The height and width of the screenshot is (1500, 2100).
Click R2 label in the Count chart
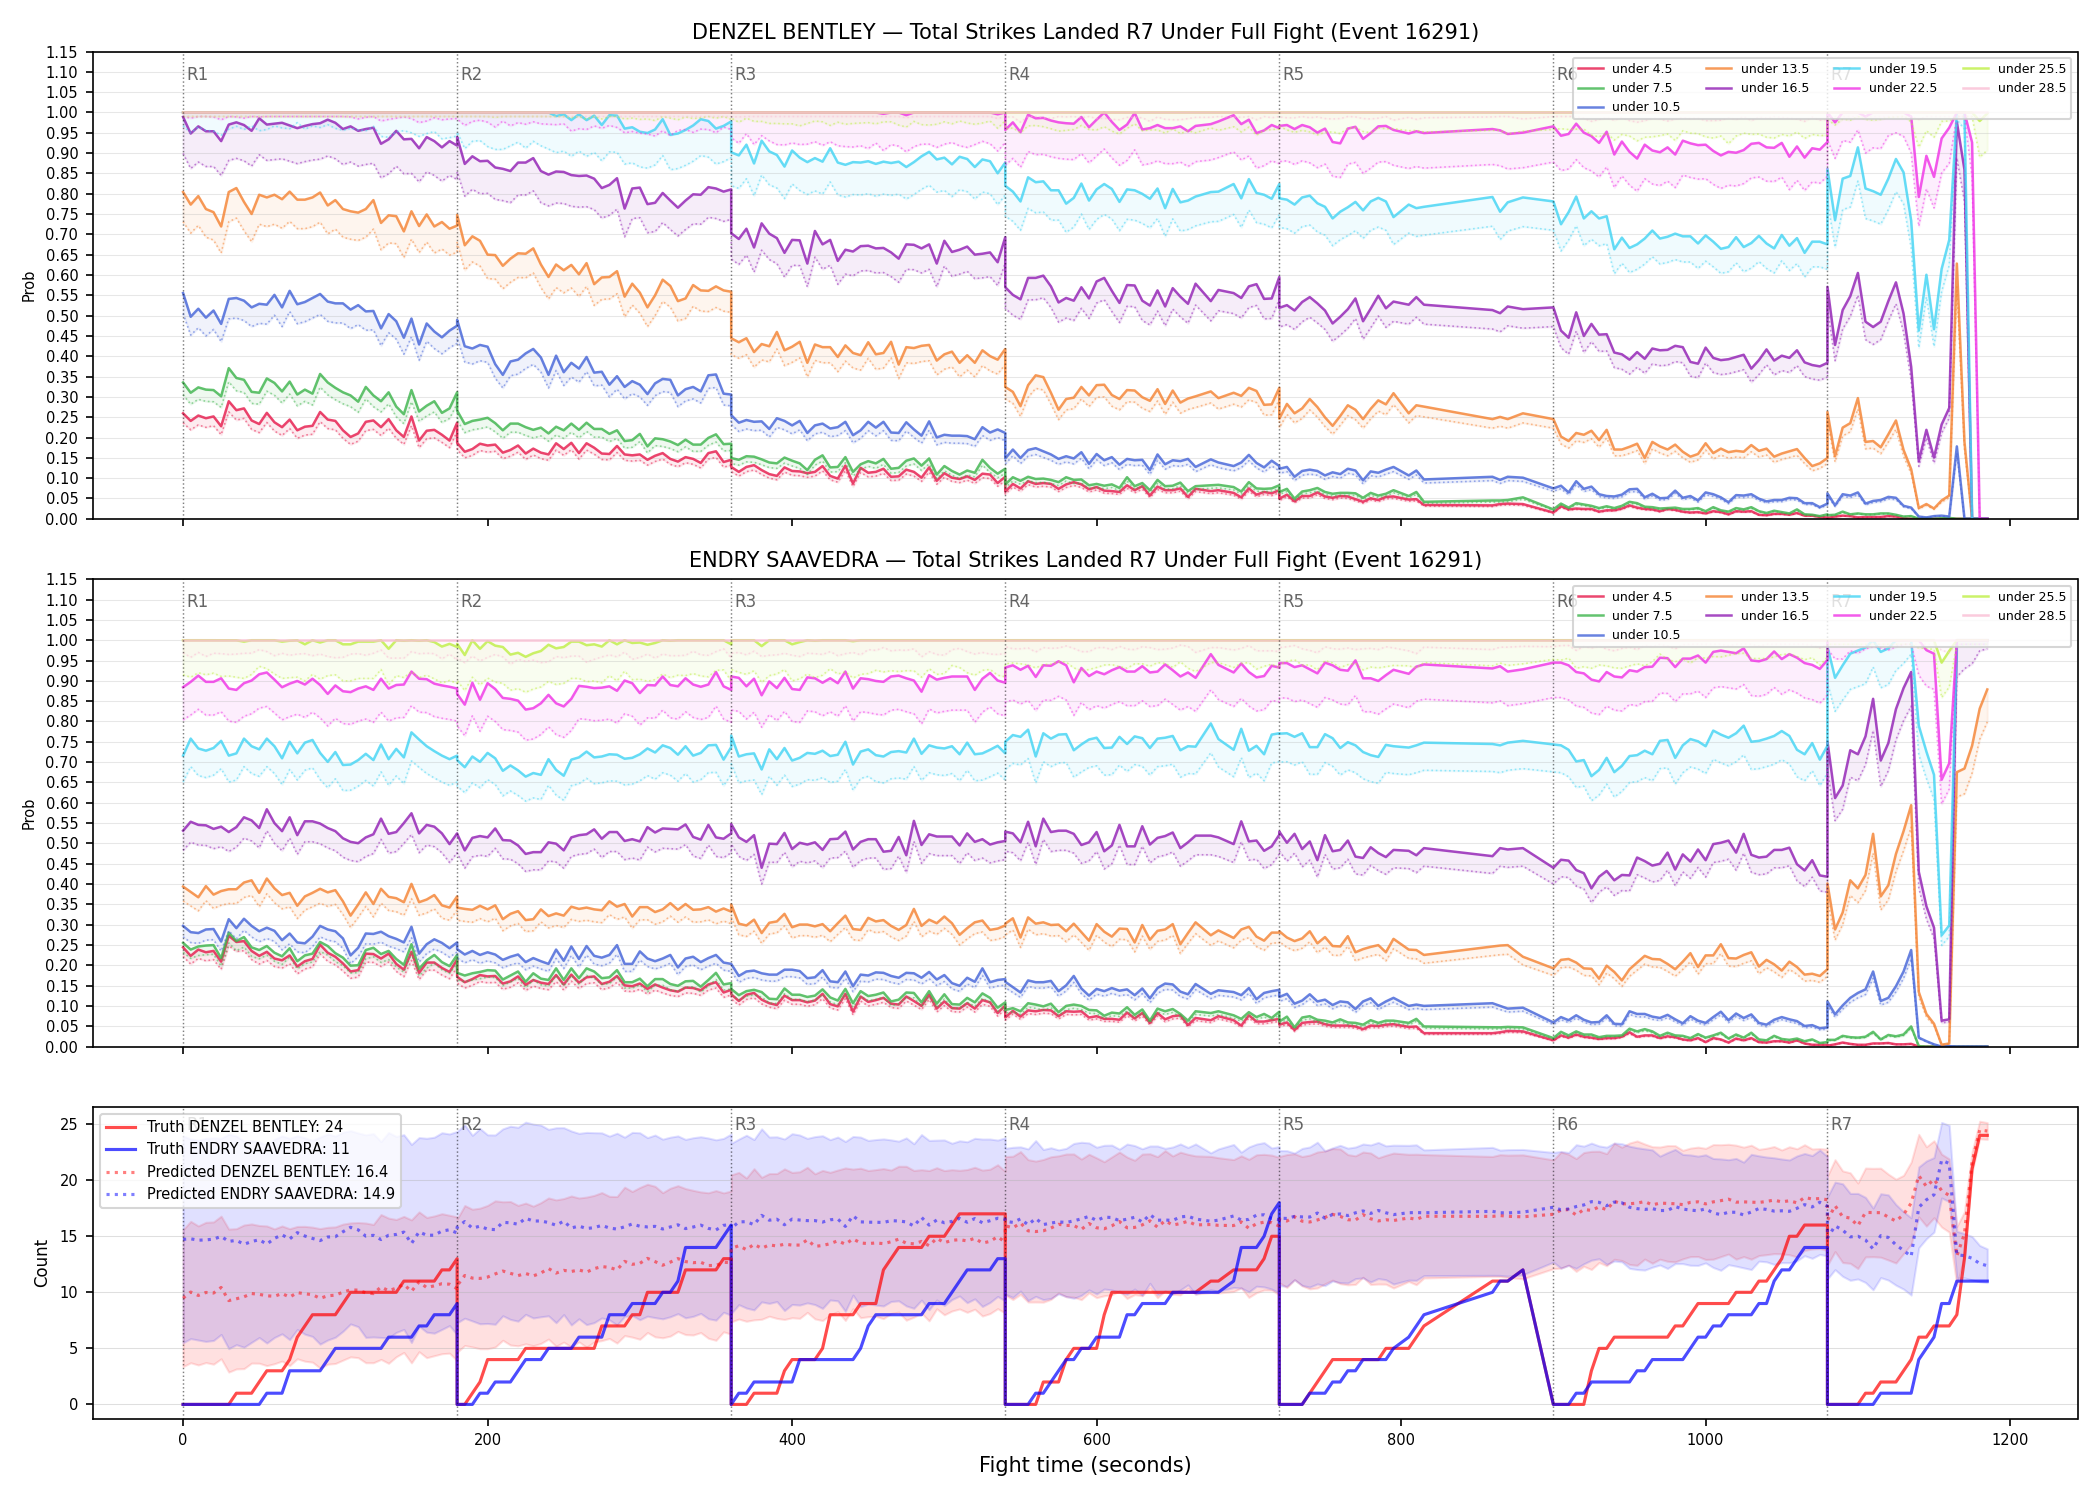(471, 1124)
